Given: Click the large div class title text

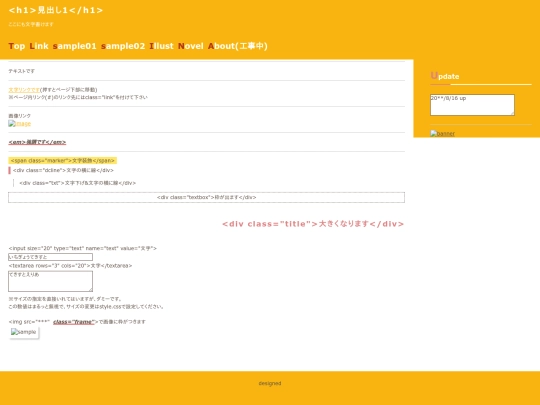Looking at the screenshot, I should tap(313, 224).
